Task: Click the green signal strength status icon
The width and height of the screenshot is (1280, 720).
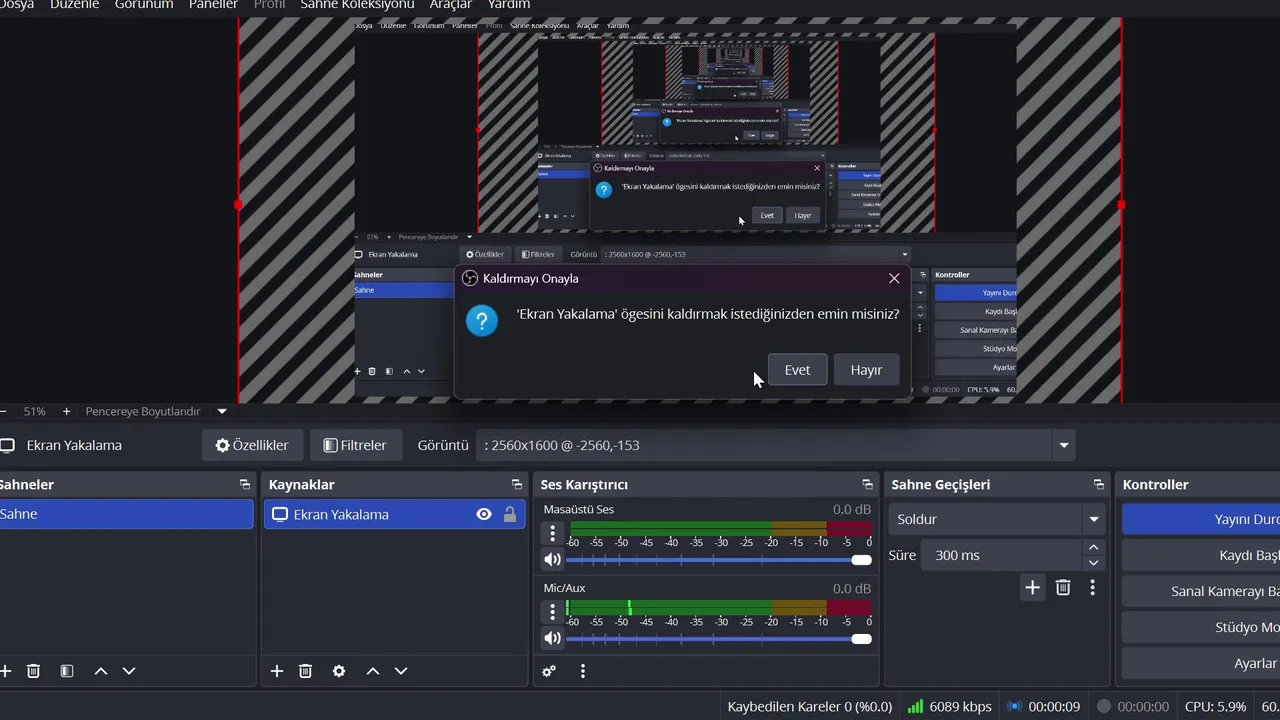Action: (915, 706)
